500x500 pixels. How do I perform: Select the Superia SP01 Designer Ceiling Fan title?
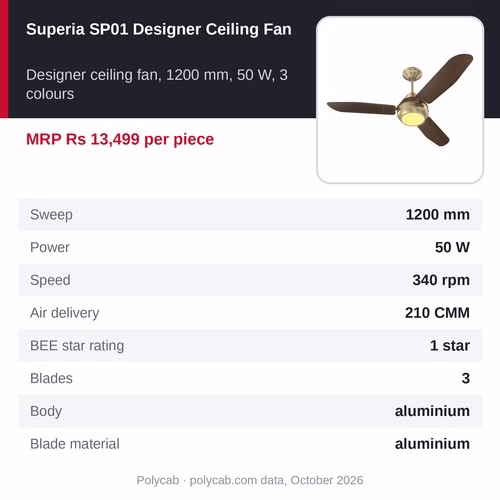[159, 29]
